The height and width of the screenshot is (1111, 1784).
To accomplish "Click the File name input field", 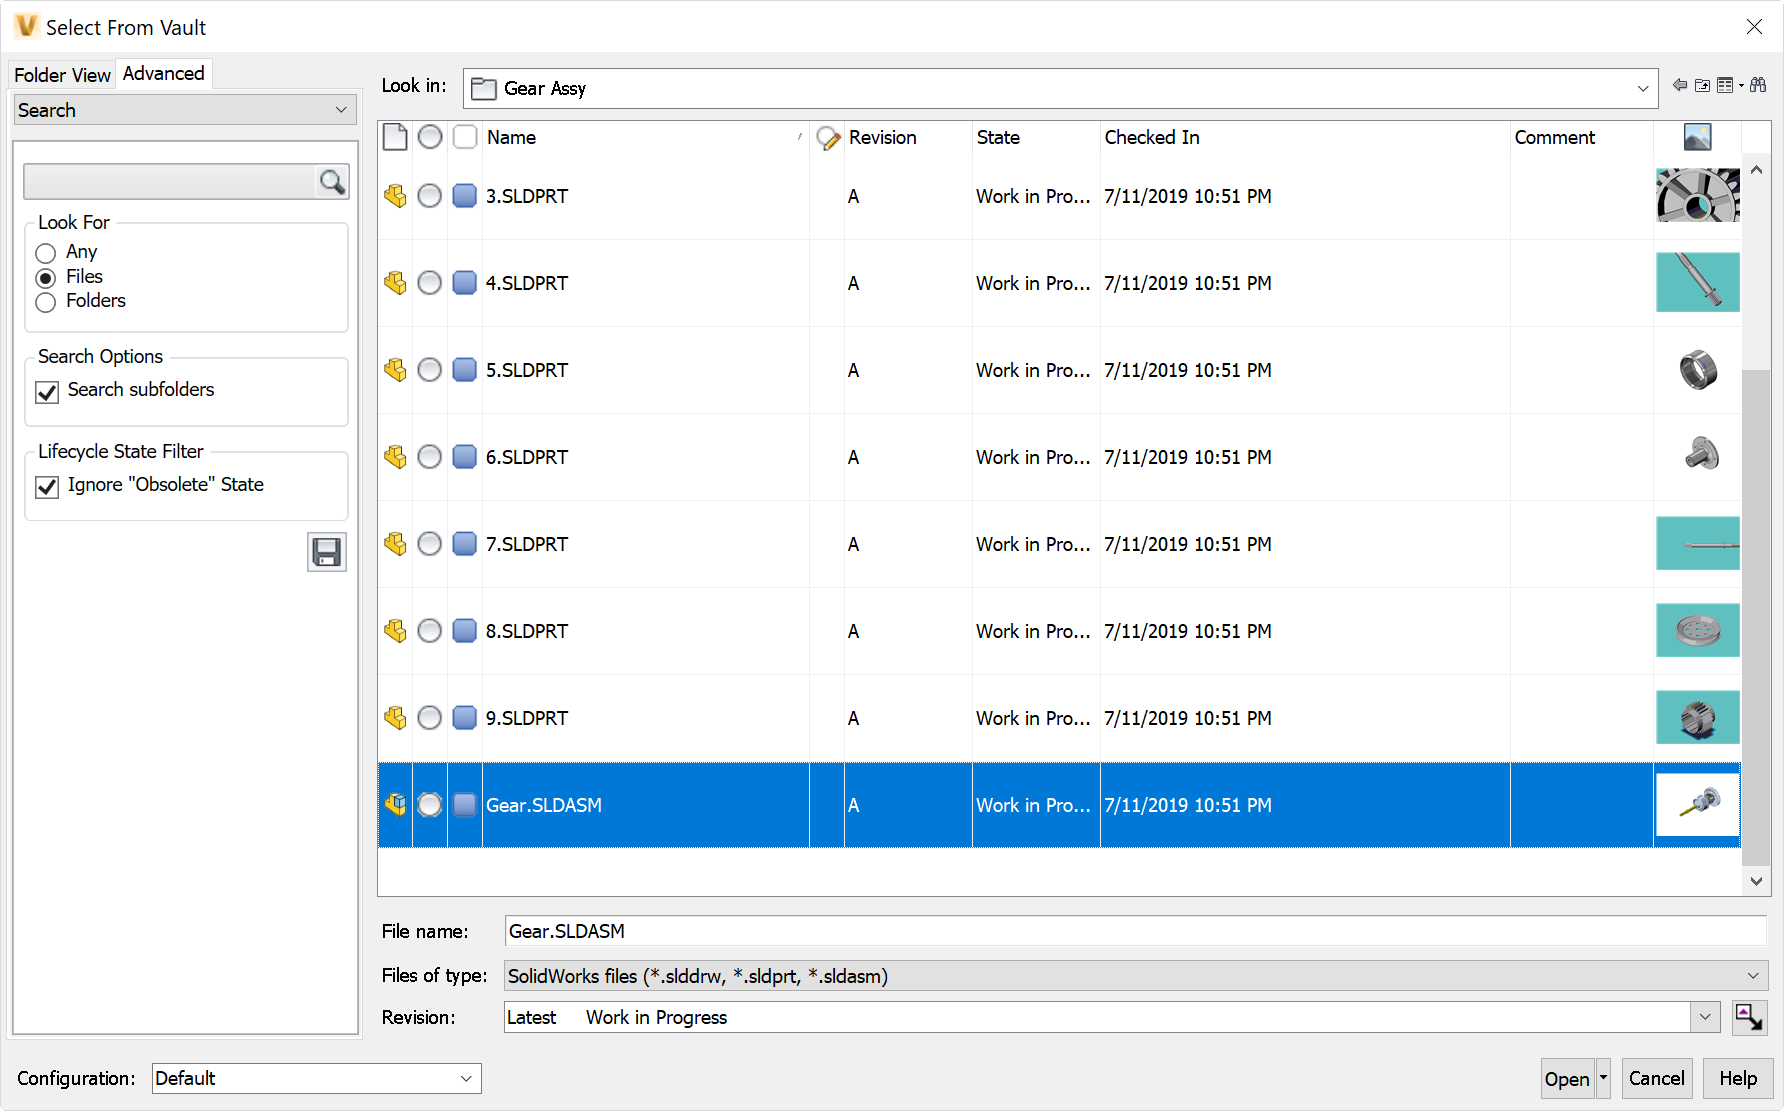I will (1135, 931).
